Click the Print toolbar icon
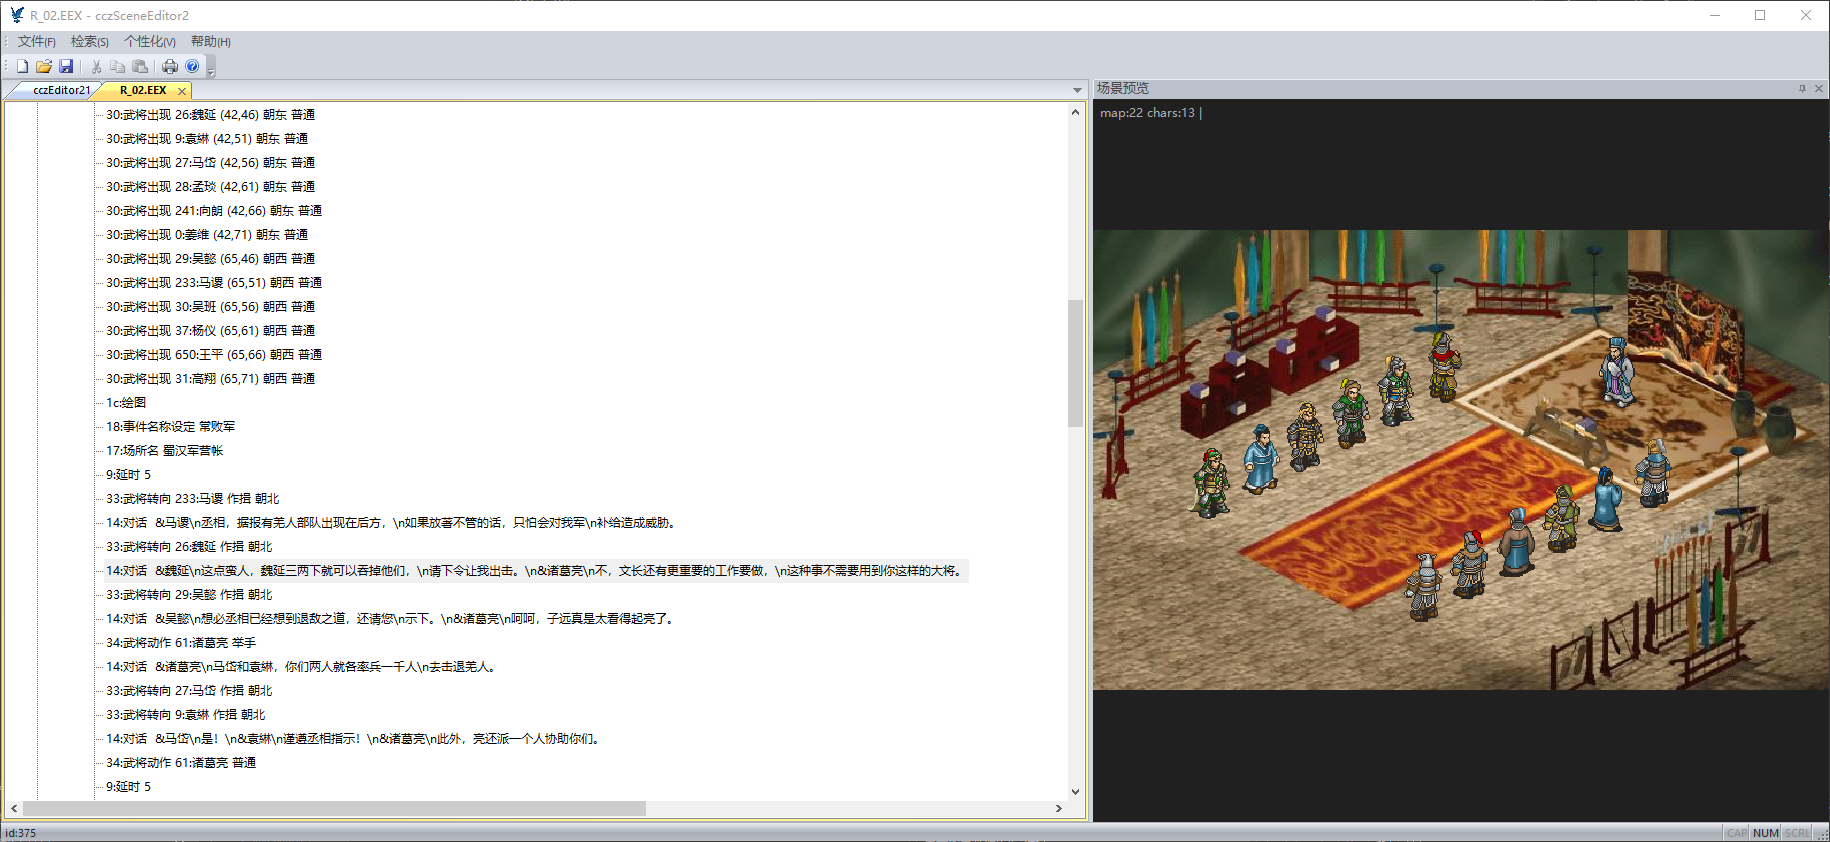The image size is (1830, 842). coord(170,66)
